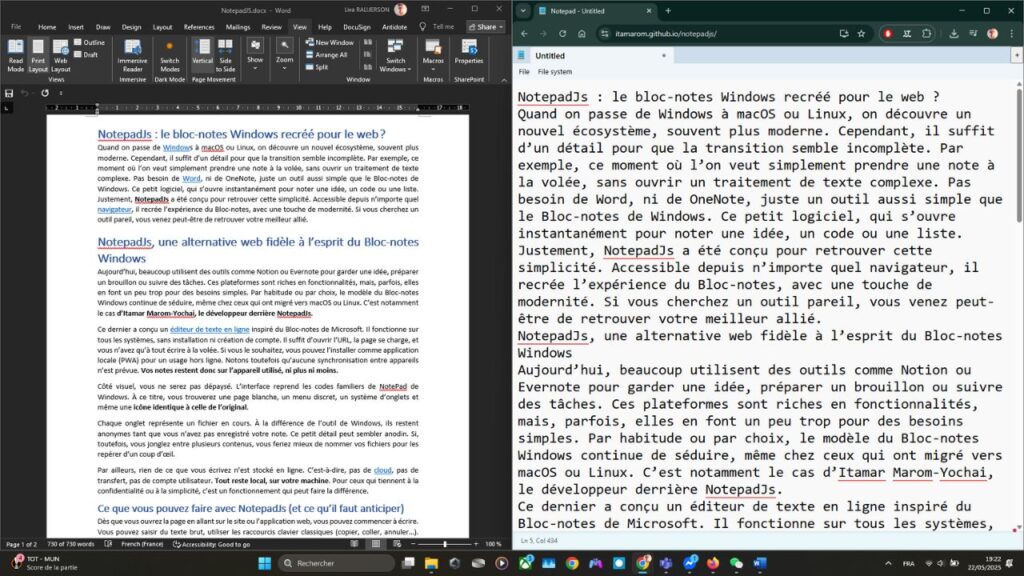Reload the NotepadJs page in Chrome
This screenshot has height=576, width=1024.
562,34
